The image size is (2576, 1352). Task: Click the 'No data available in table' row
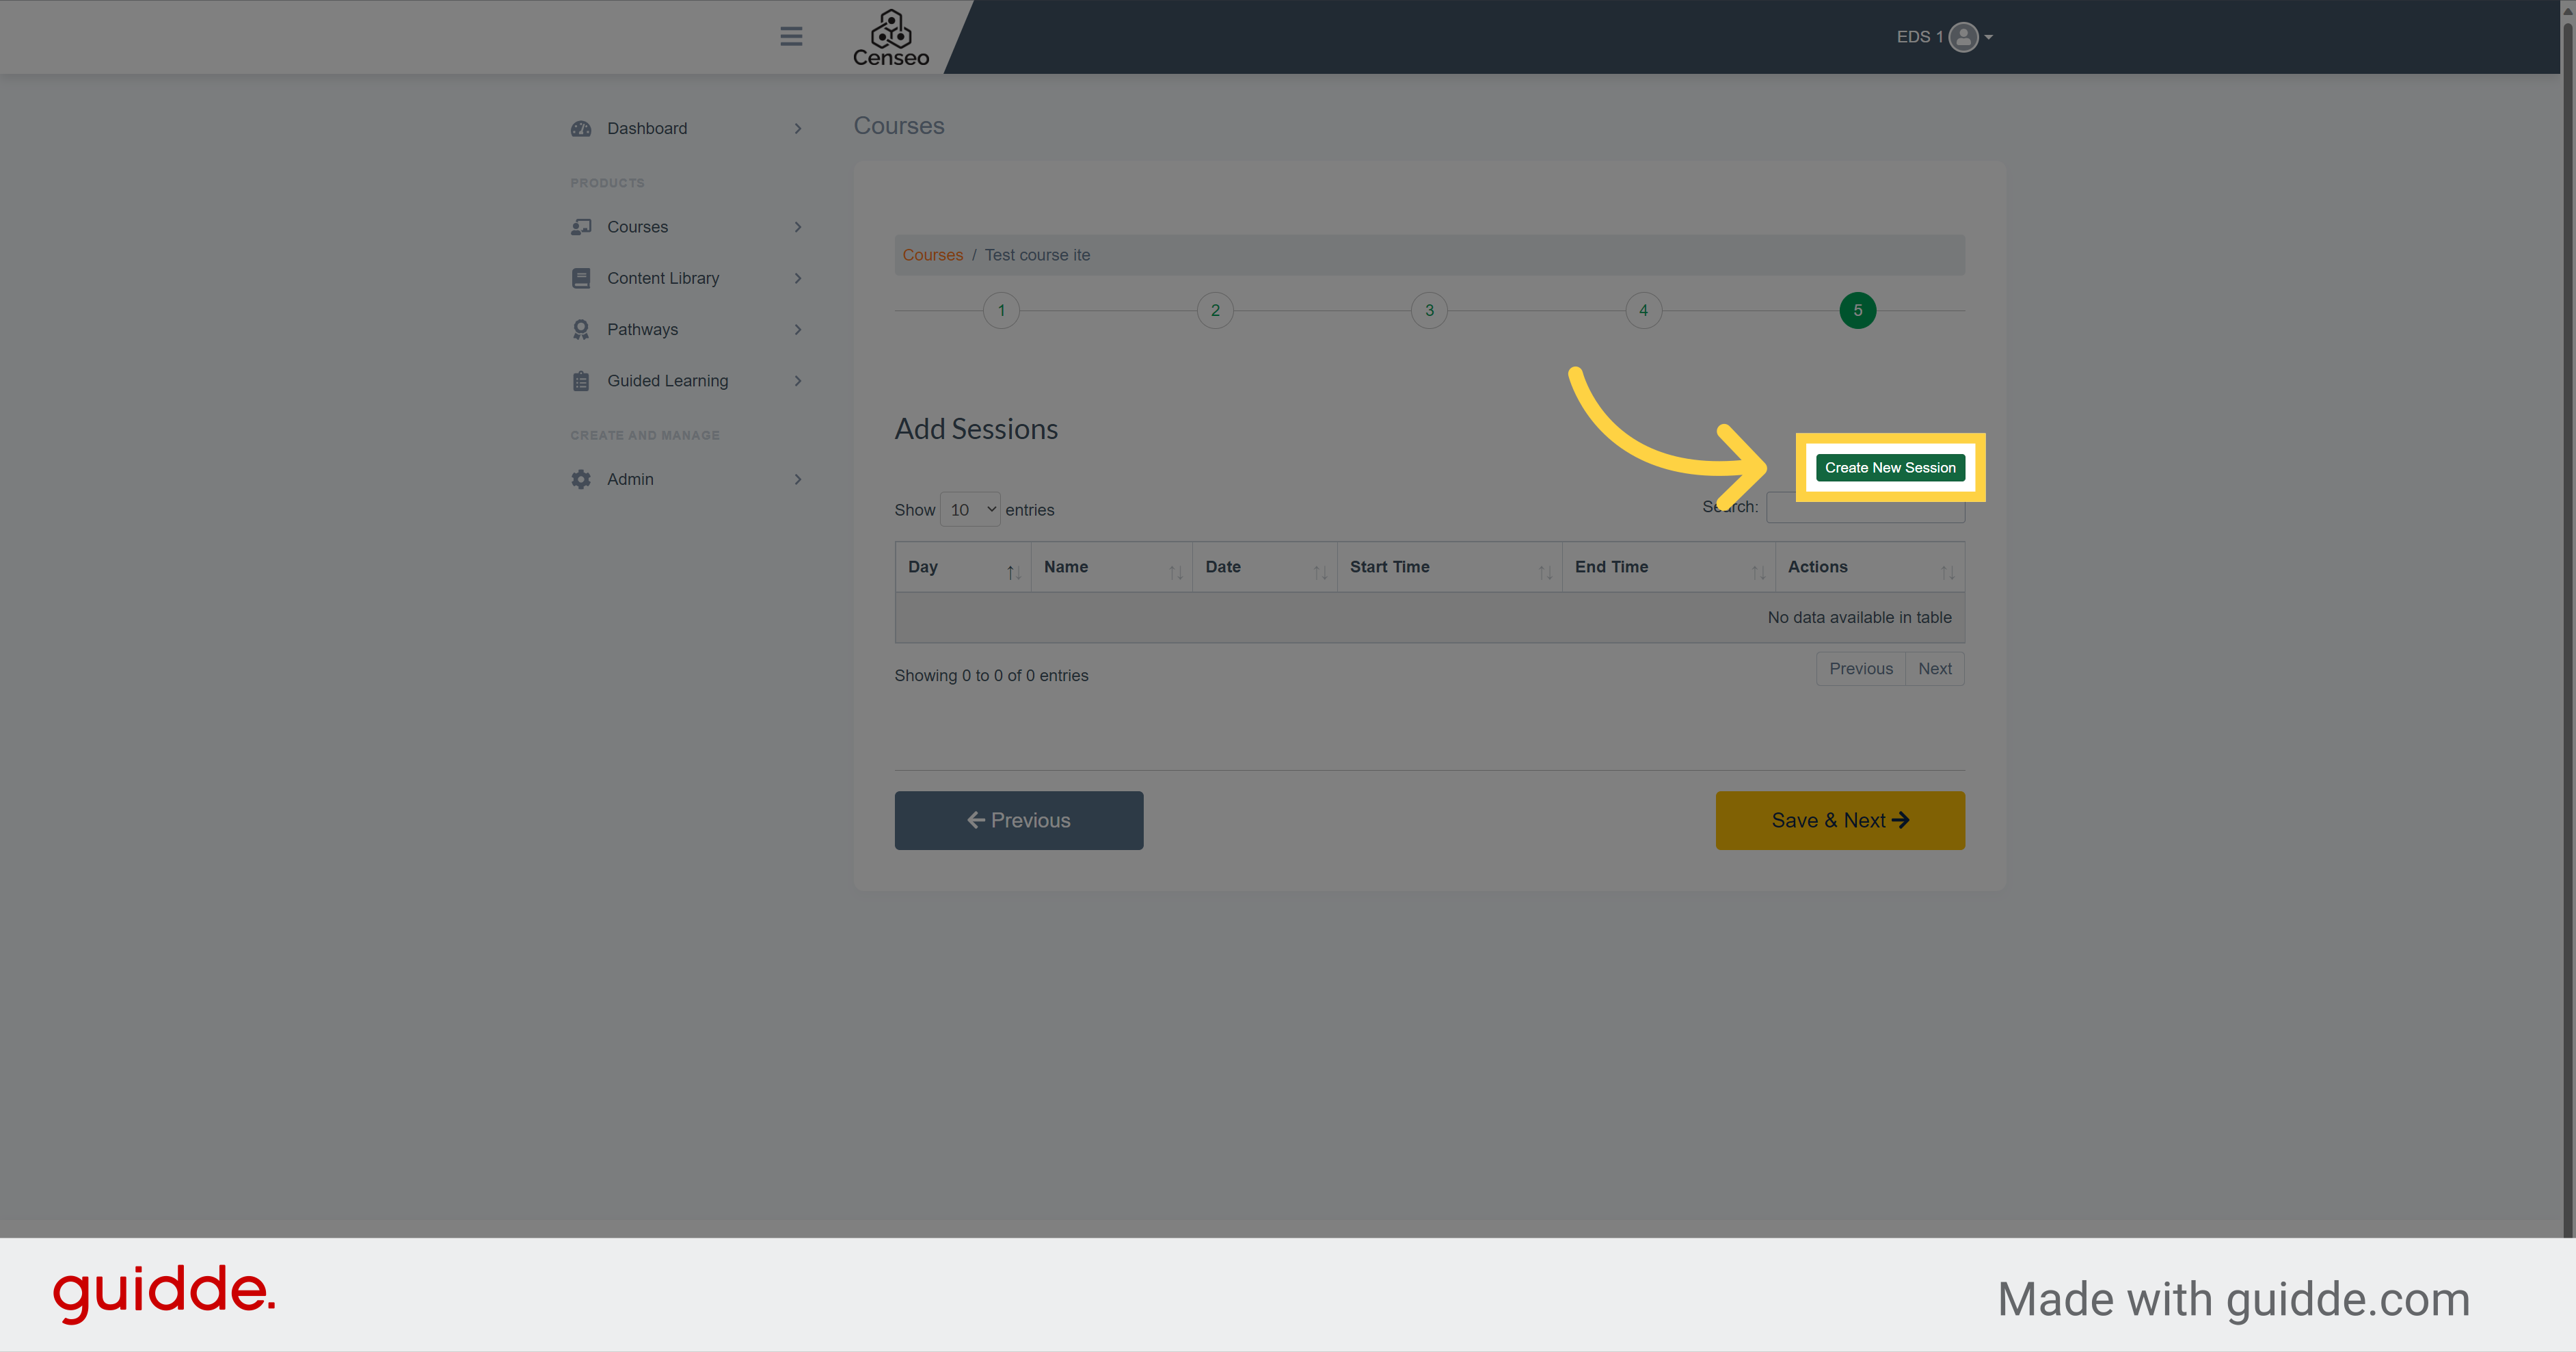[x=1430, y=617]
